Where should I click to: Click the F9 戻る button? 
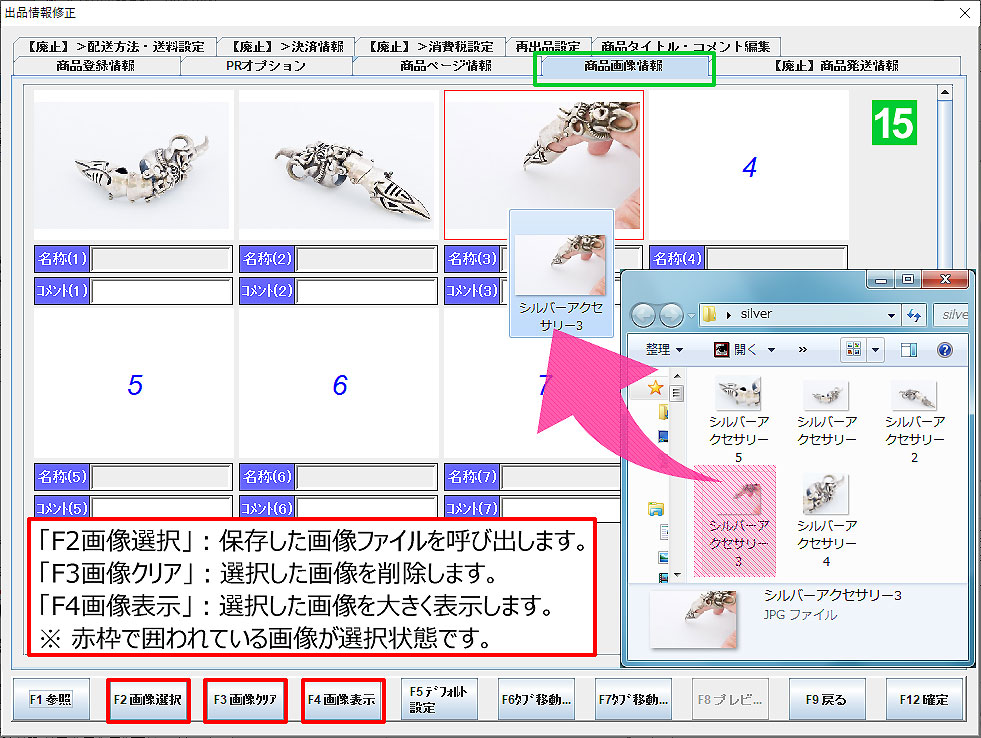click(x=826, y=700)
